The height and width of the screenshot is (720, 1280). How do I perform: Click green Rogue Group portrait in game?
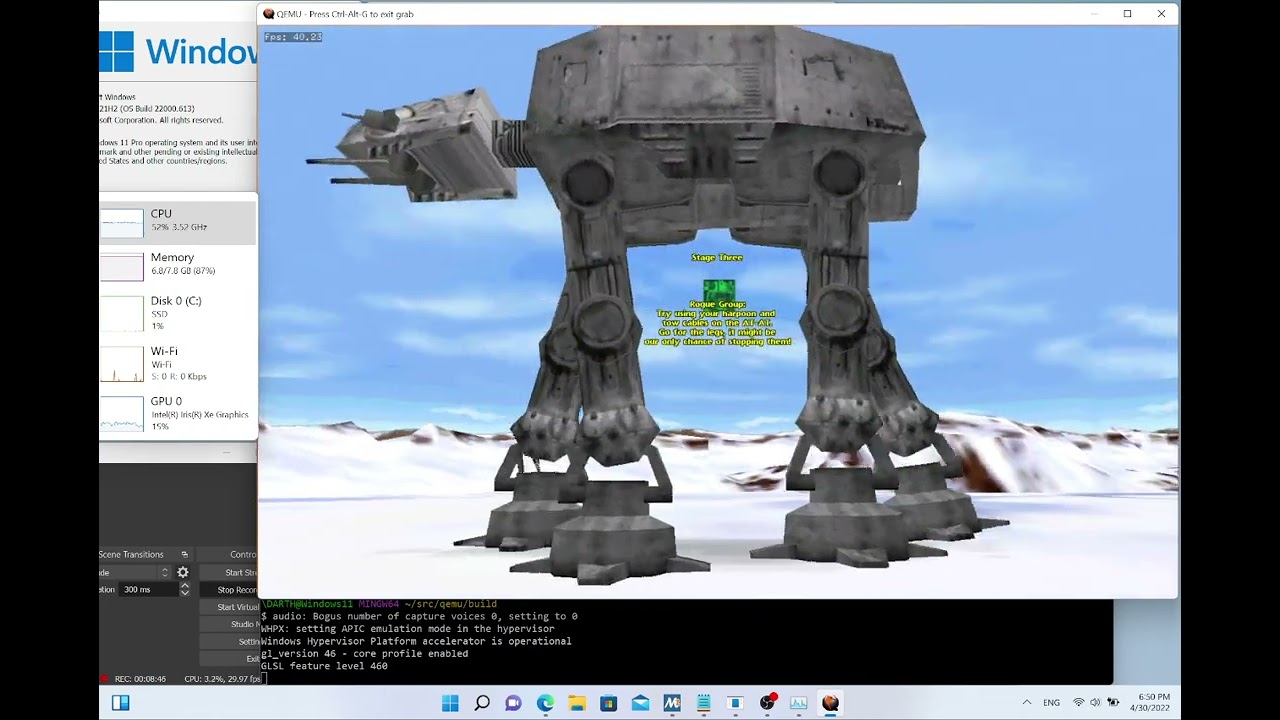click(x=718, y=289)
